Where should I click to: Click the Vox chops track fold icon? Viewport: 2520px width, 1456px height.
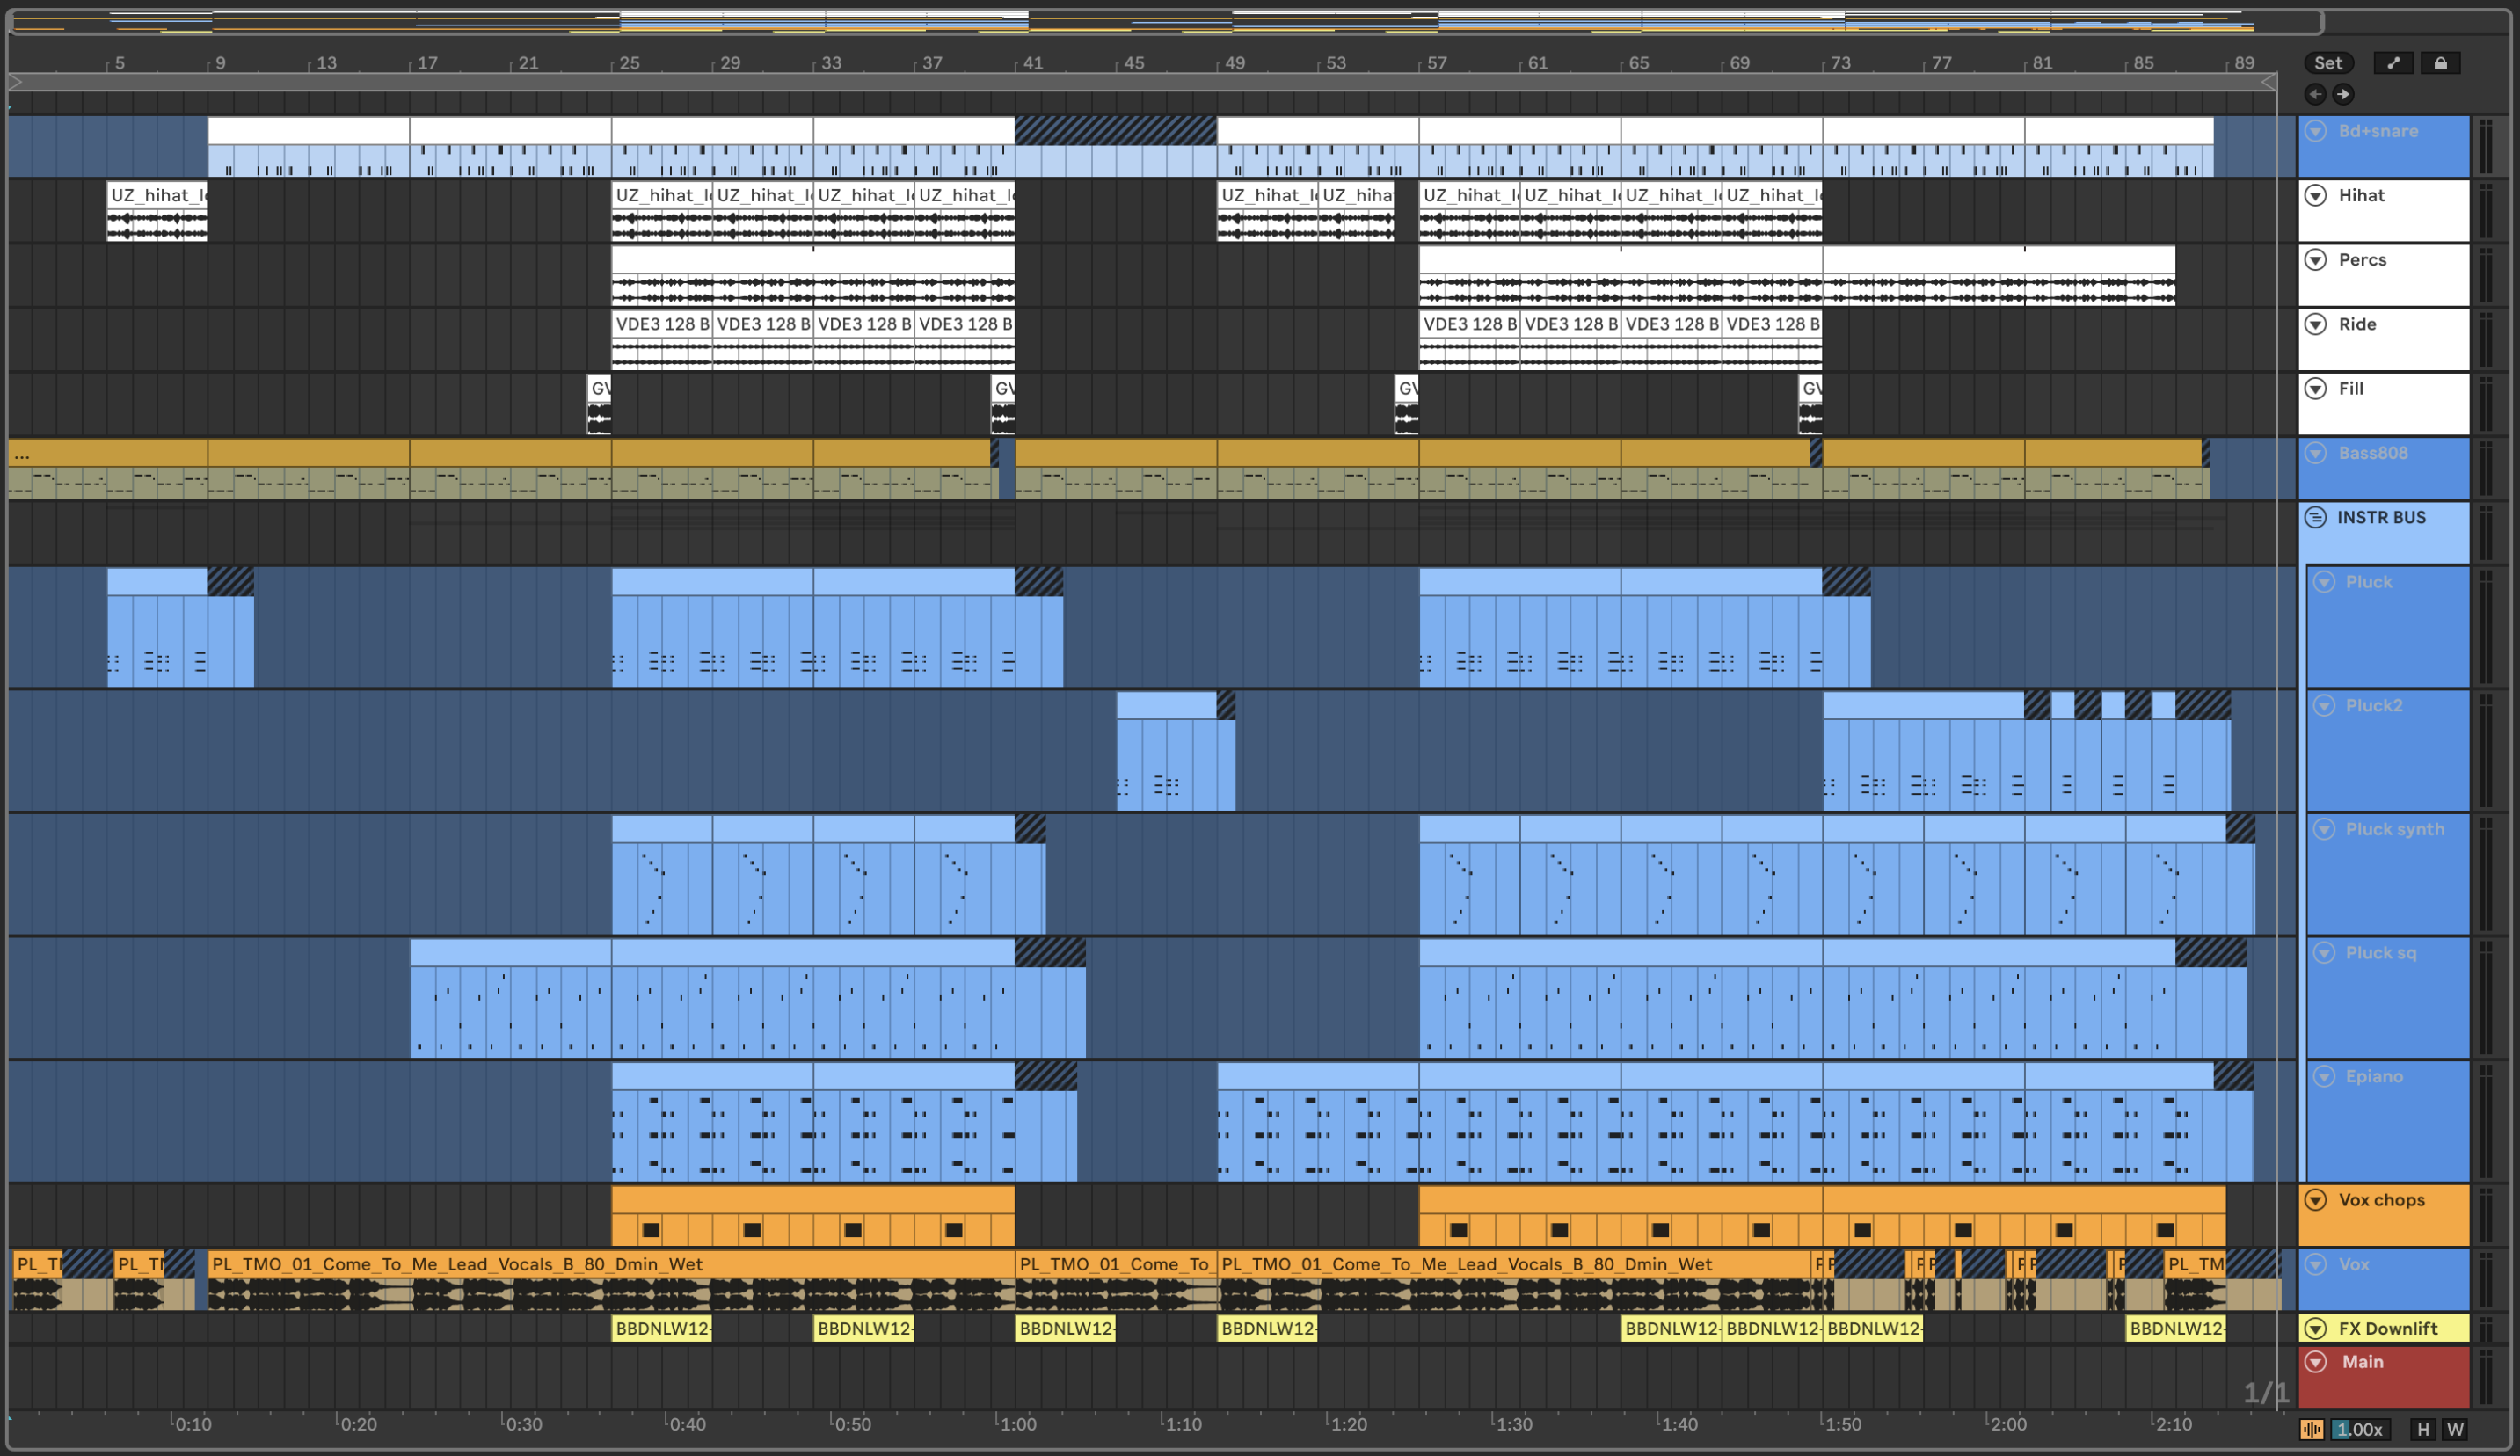pyautogui.click(x=2316, y=1200)
